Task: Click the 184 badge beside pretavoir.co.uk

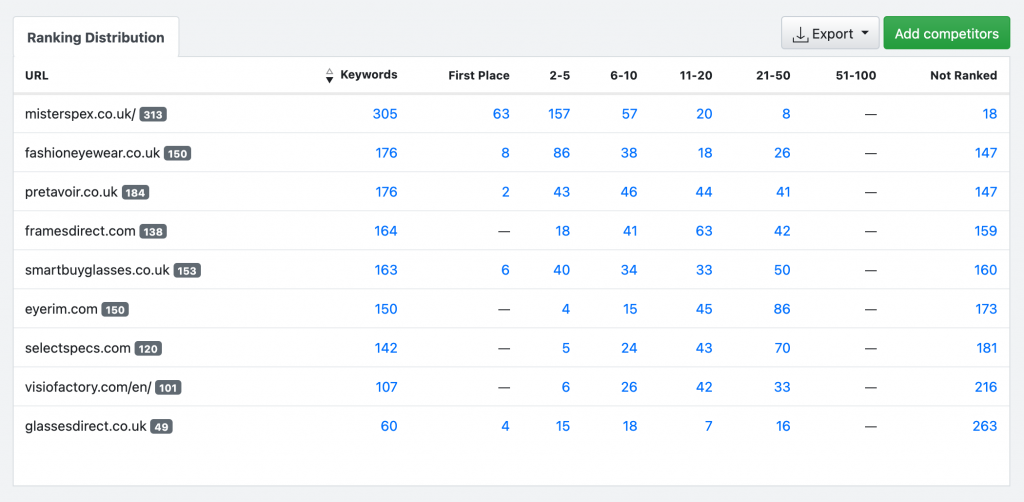Action: point(135,193)
